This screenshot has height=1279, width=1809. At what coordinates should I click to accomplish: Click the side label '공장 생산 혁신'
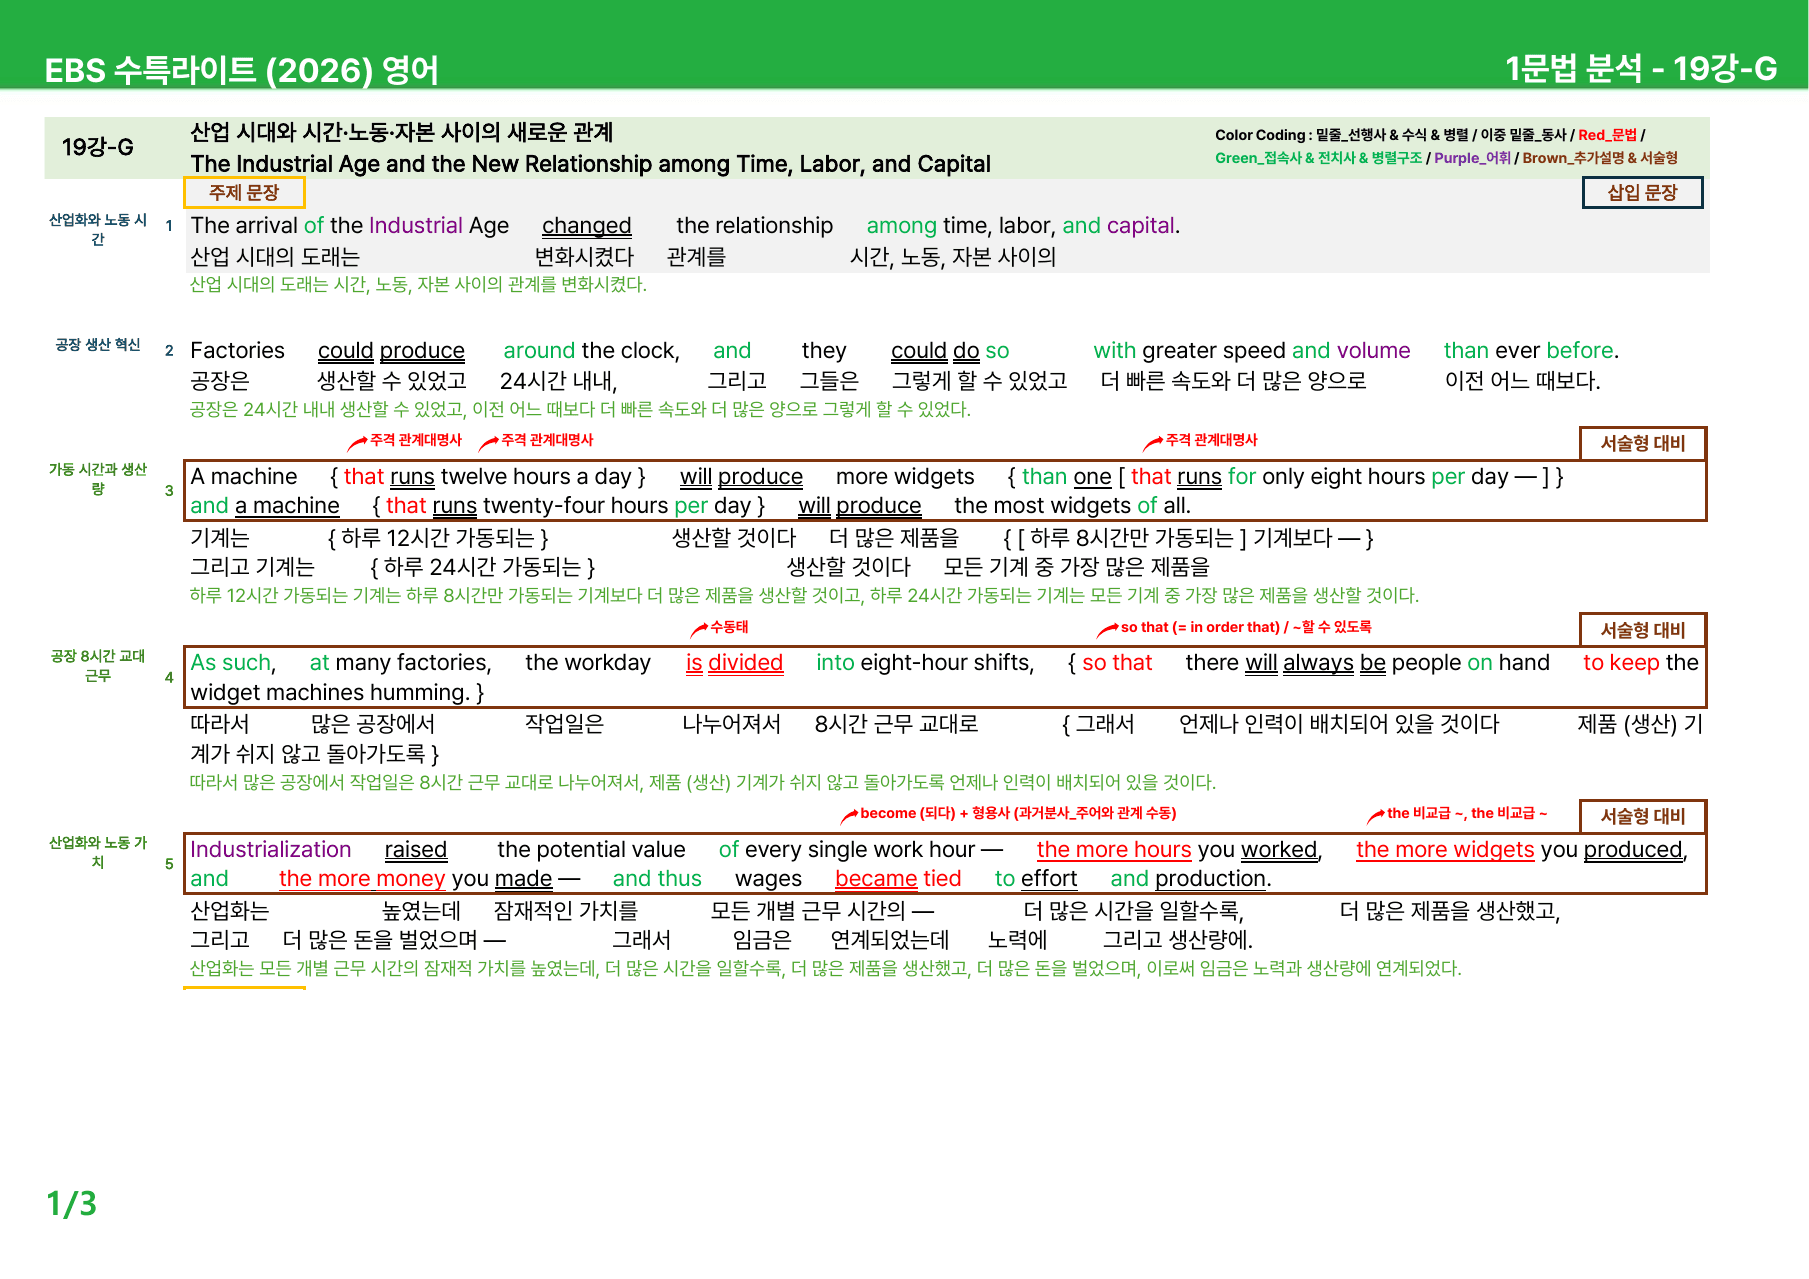click(98, 345)
